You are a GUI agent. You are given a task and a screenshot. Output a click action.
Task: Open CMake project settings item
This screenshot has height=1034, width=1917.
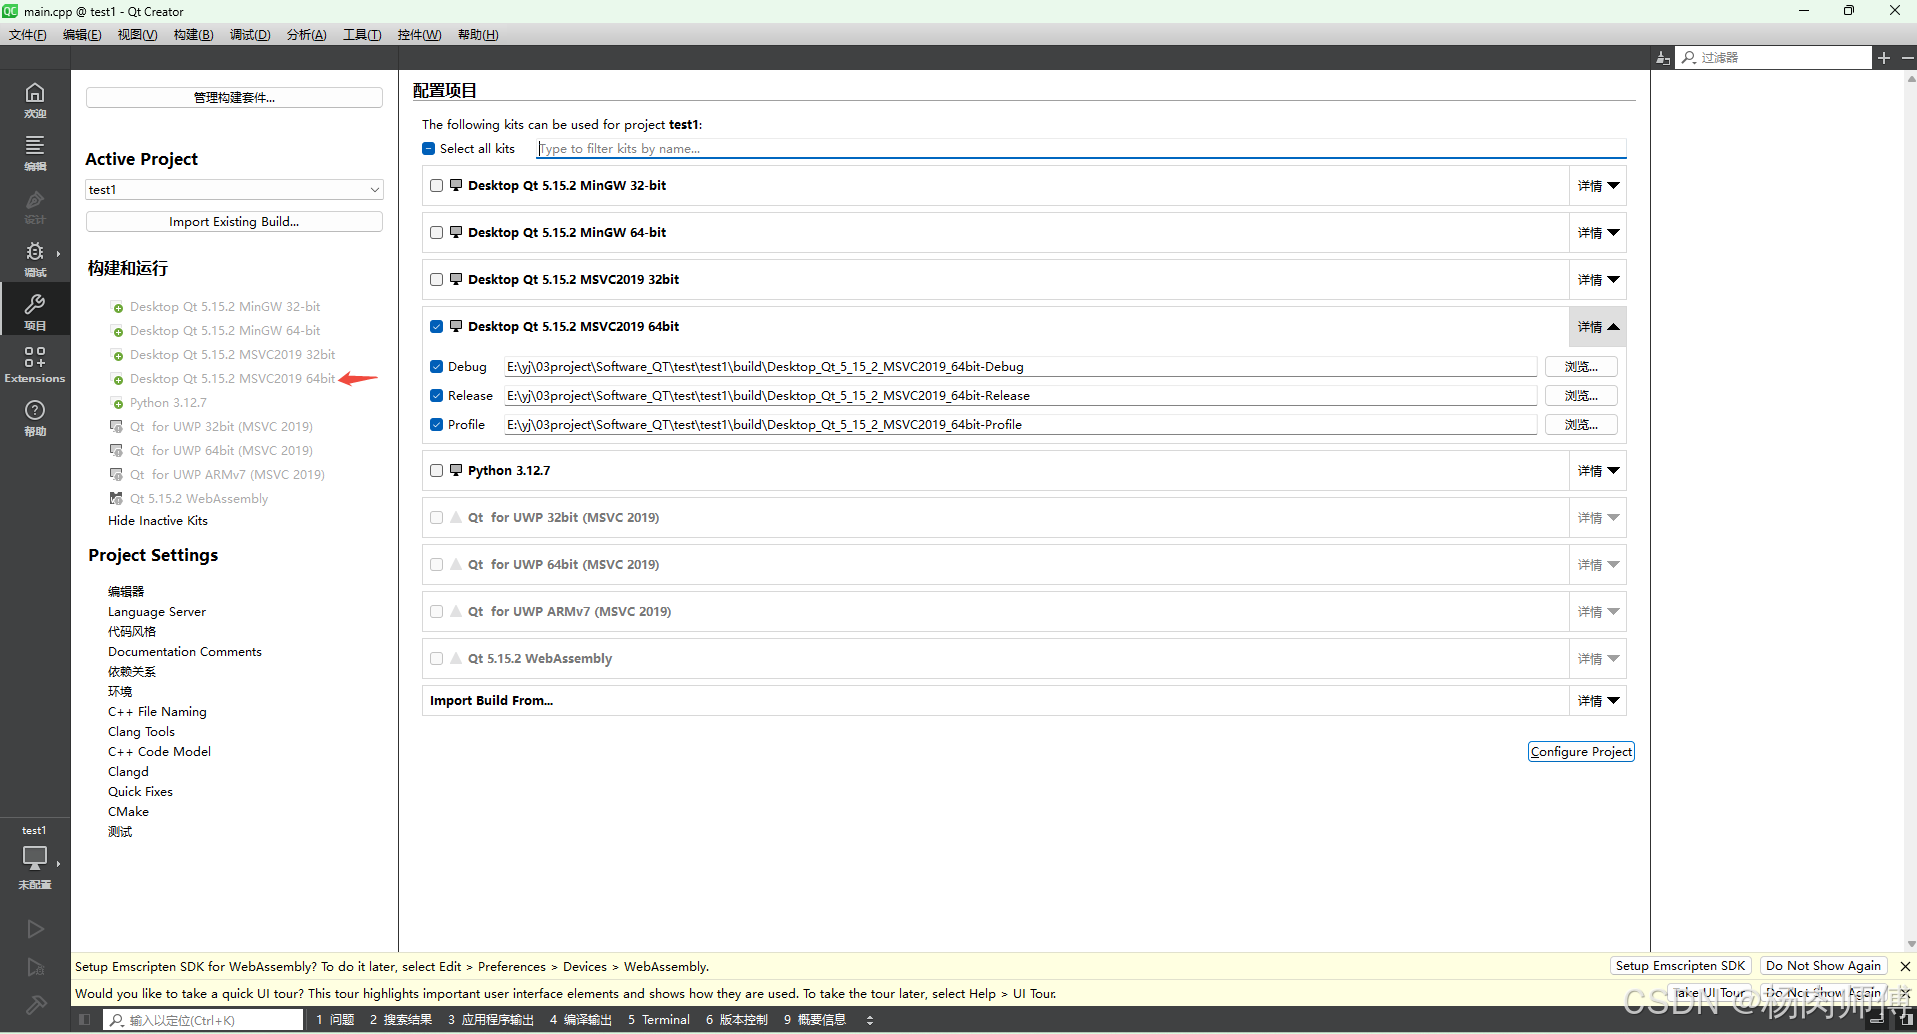(x=128, y=811)
